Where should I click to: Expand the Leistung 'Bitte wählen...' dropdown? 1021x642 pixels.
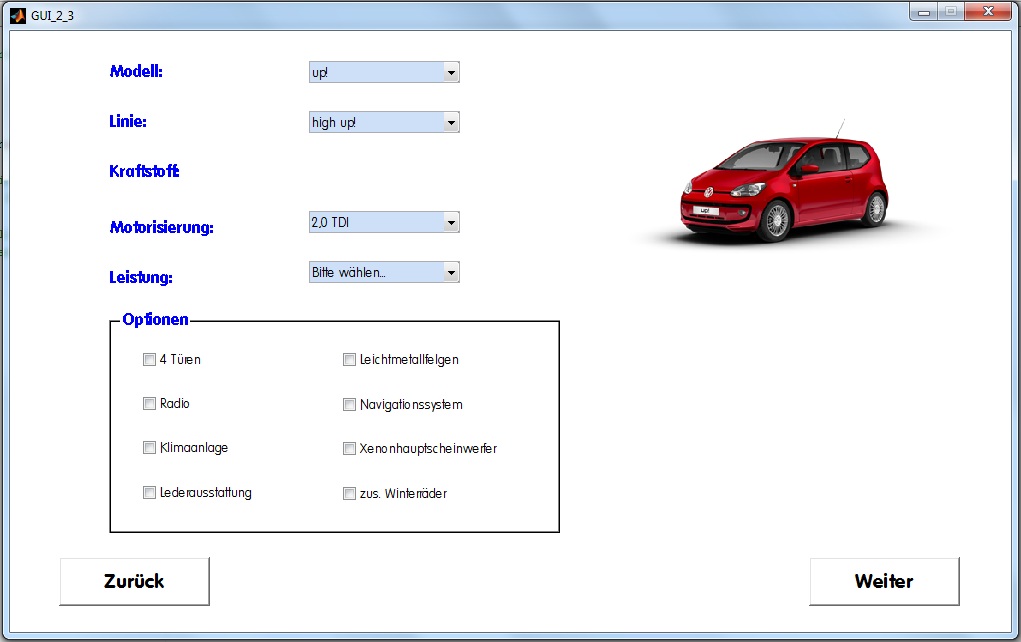384,272
